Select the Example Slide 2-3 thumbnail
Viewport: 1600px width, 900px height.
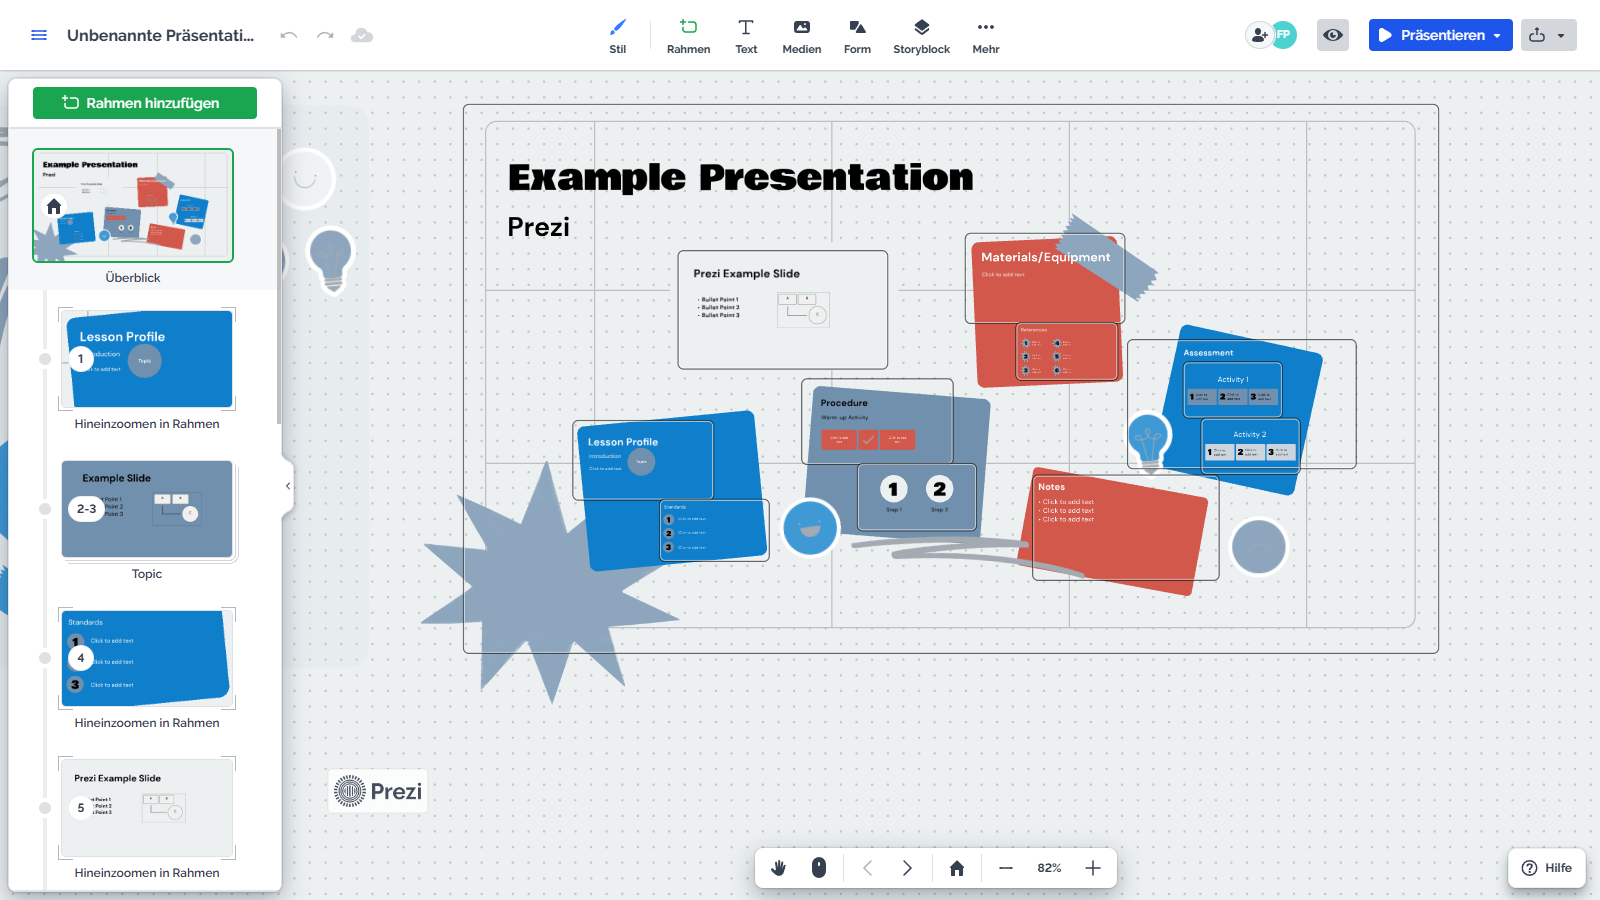click(x=147, y=509)
